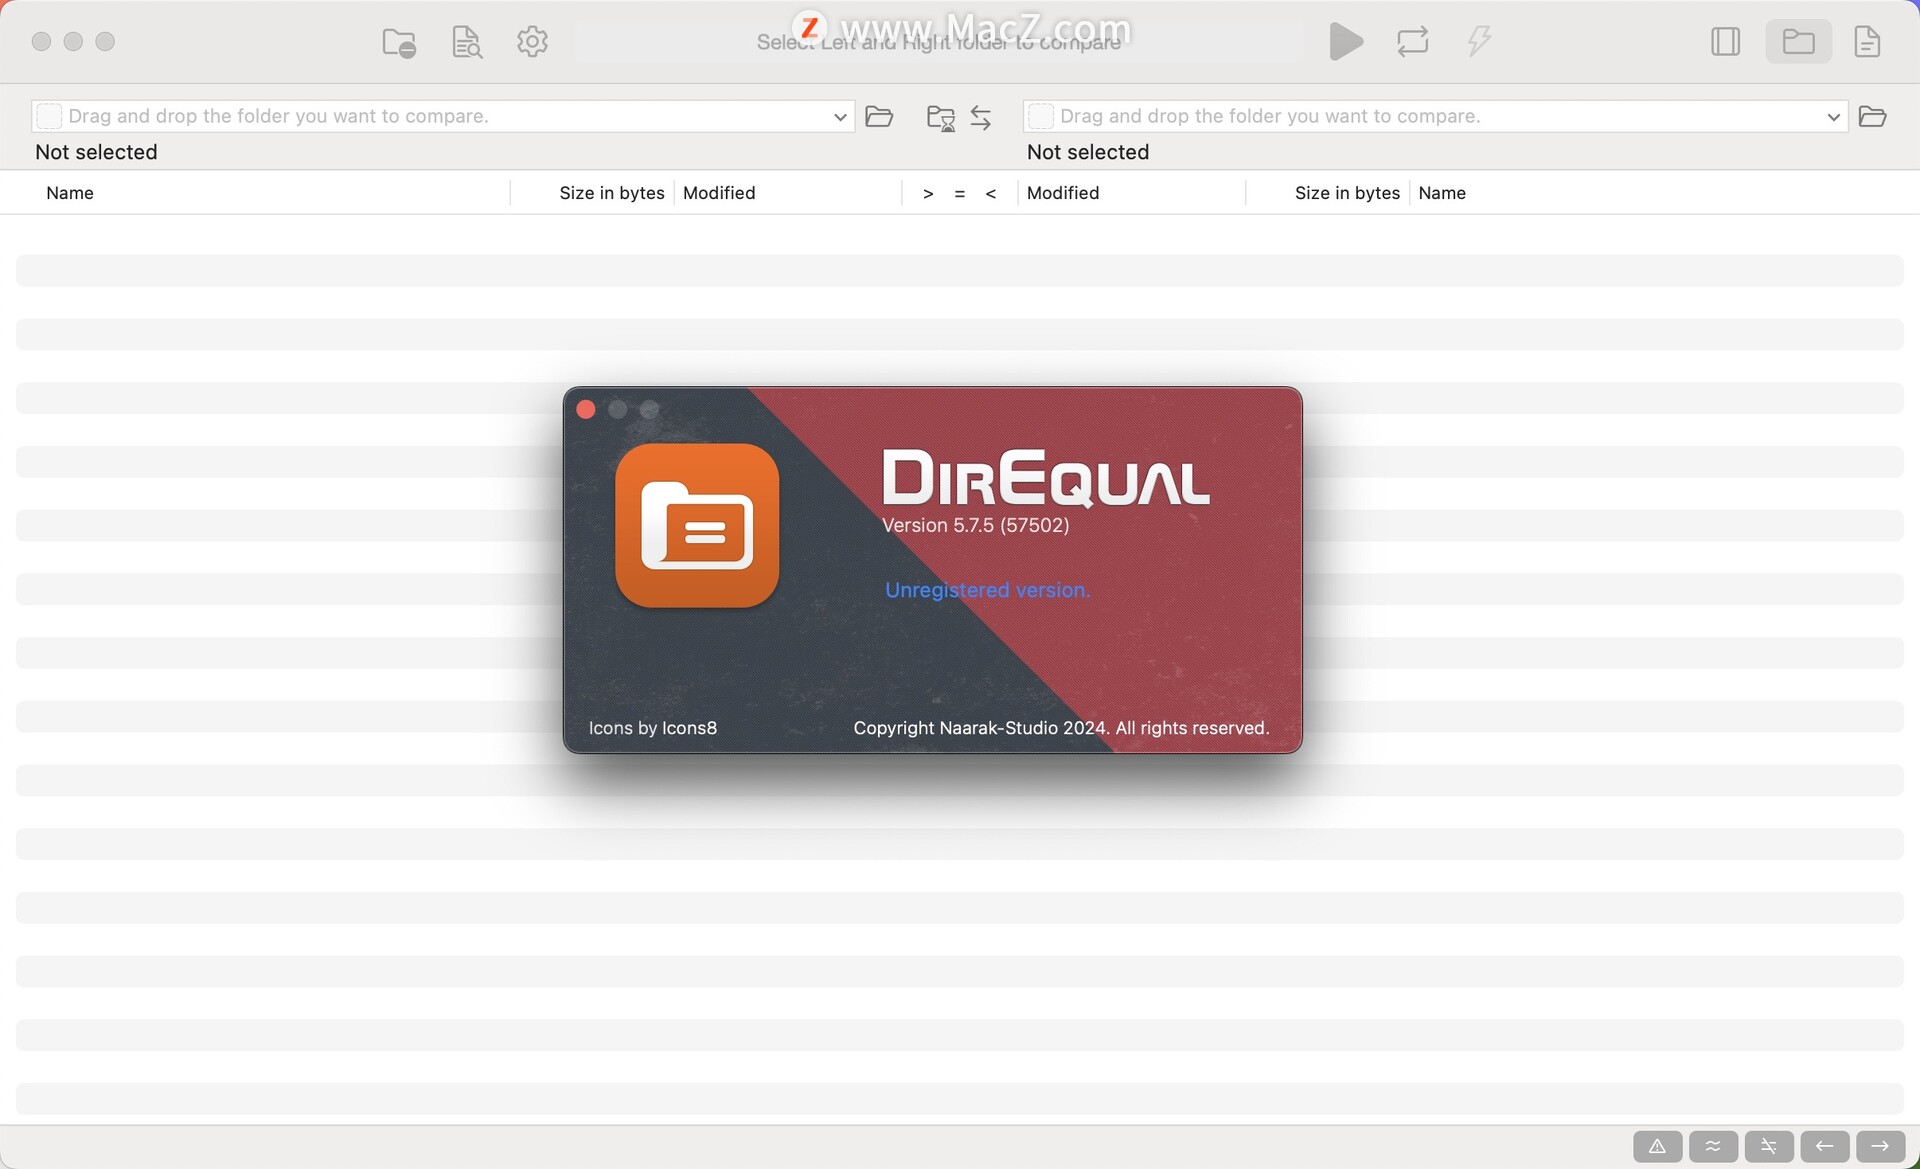The width and height of the screenshot is (1920, 1169).
Task: Click the Icons by Icons8 credit
Action: coord(653,728)
